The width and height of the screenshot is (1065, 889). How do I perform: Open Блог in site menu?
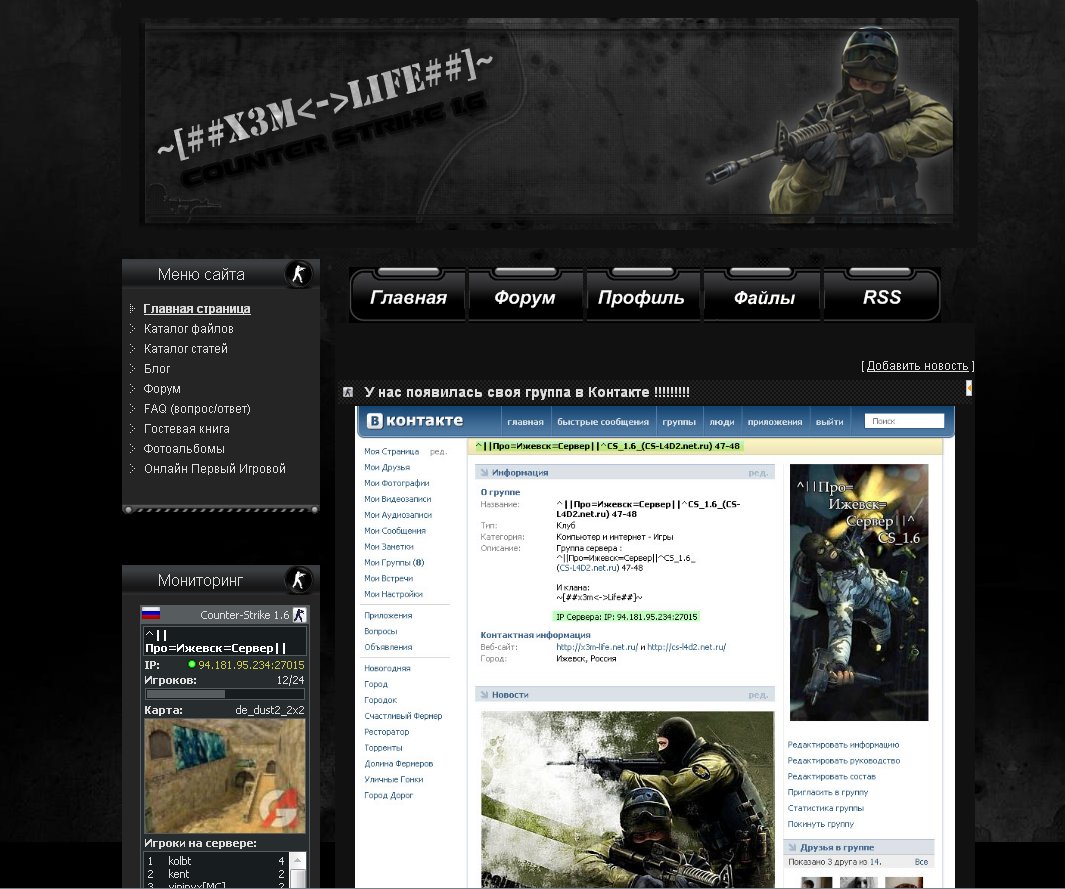click(x=157, y=369)
